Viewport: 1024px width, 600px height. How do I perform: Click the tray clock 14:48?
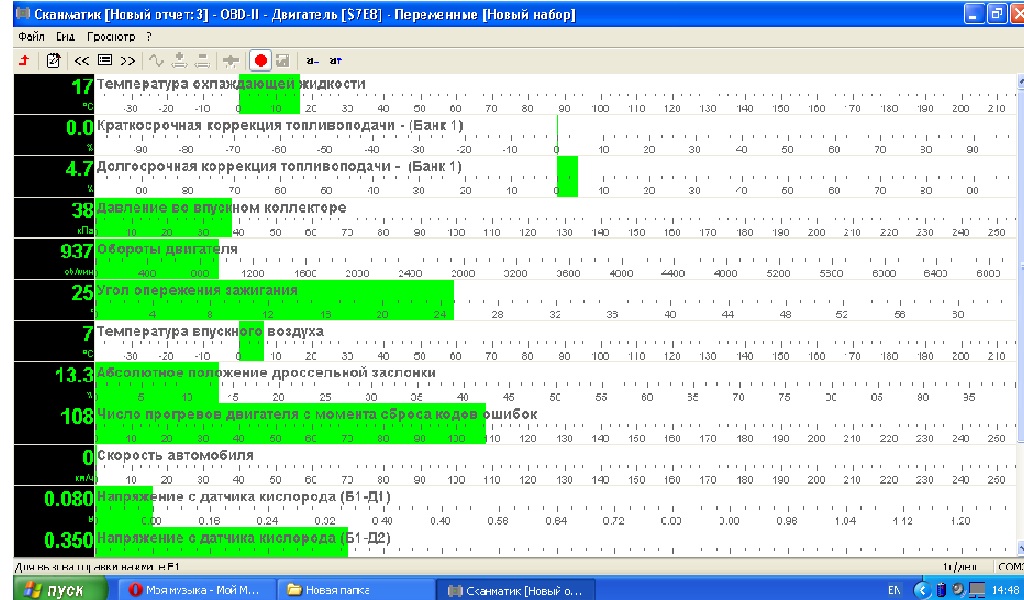pos(1006,590)
